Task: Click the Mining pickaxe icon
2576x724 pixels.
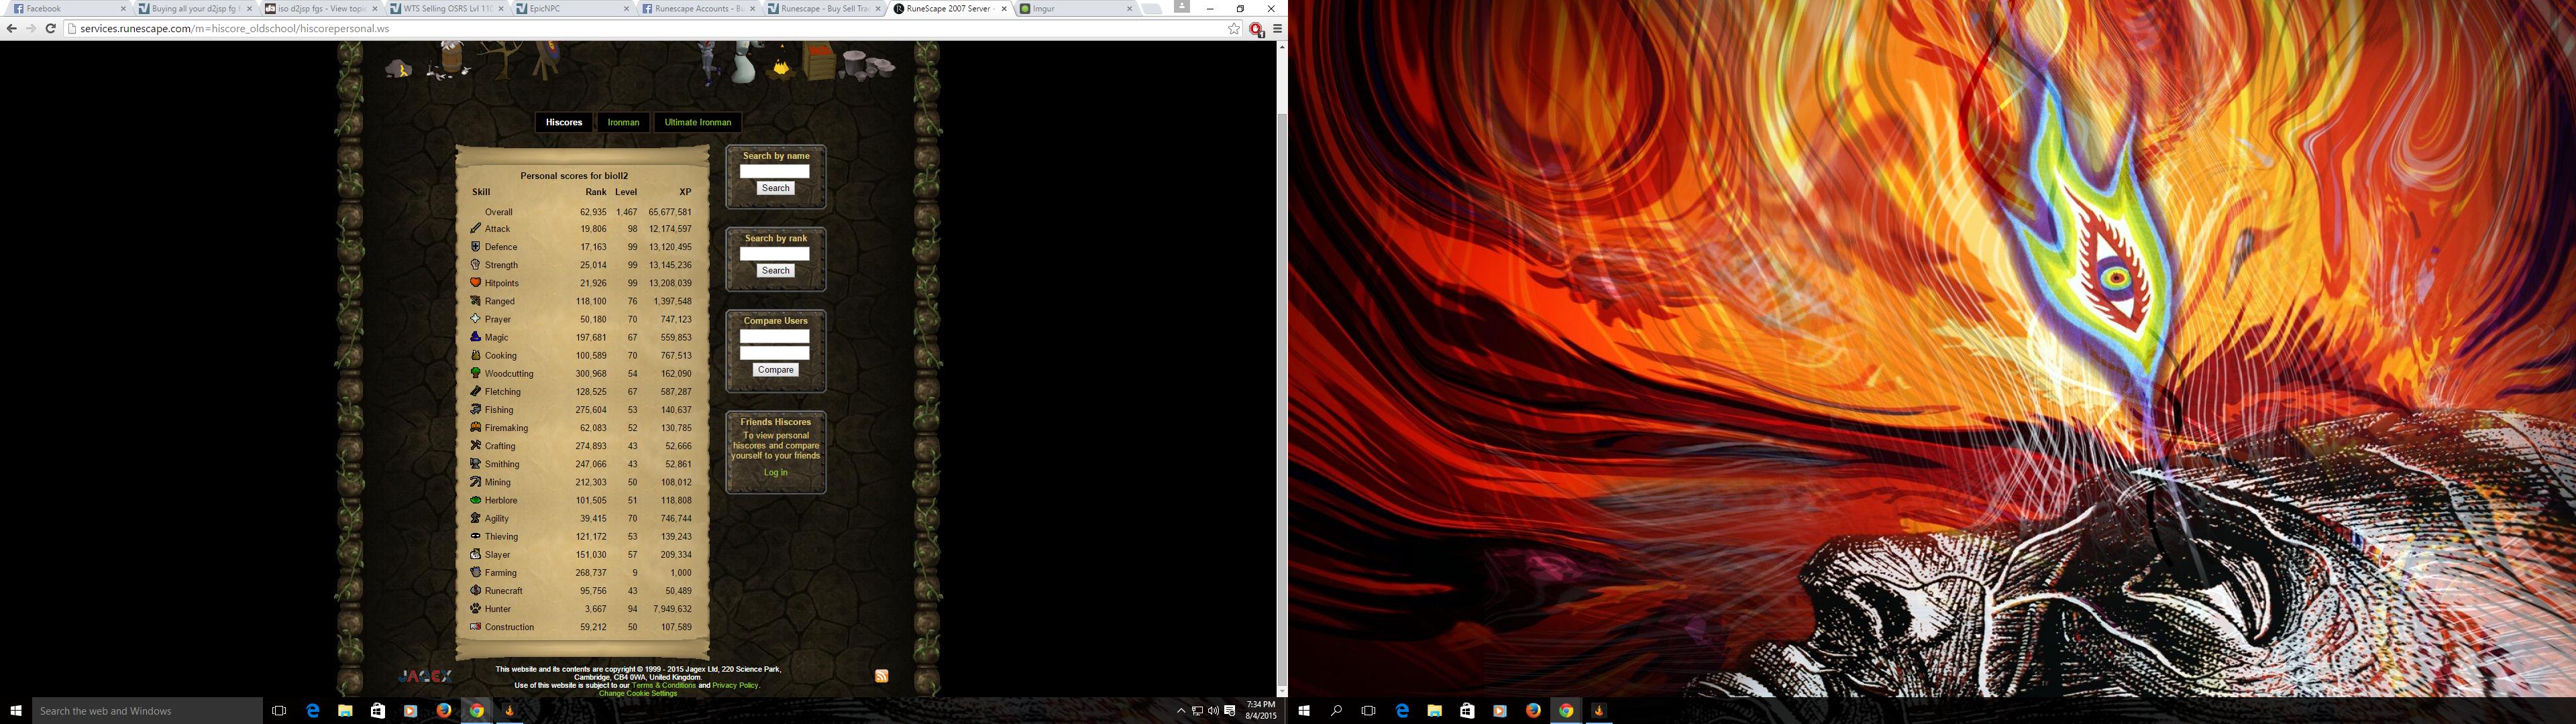Action: [475, 482]
